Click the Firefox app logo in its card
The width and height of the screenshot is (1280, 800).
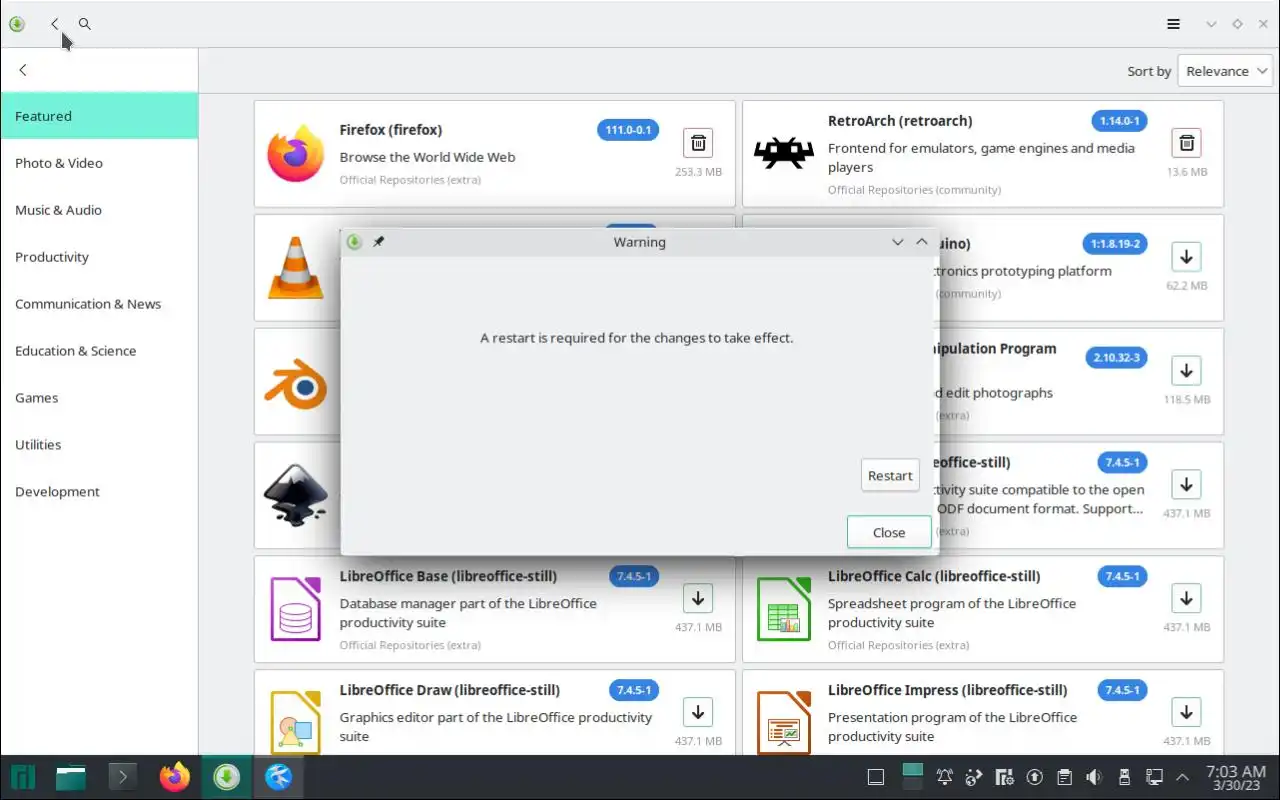click(295, 154)
